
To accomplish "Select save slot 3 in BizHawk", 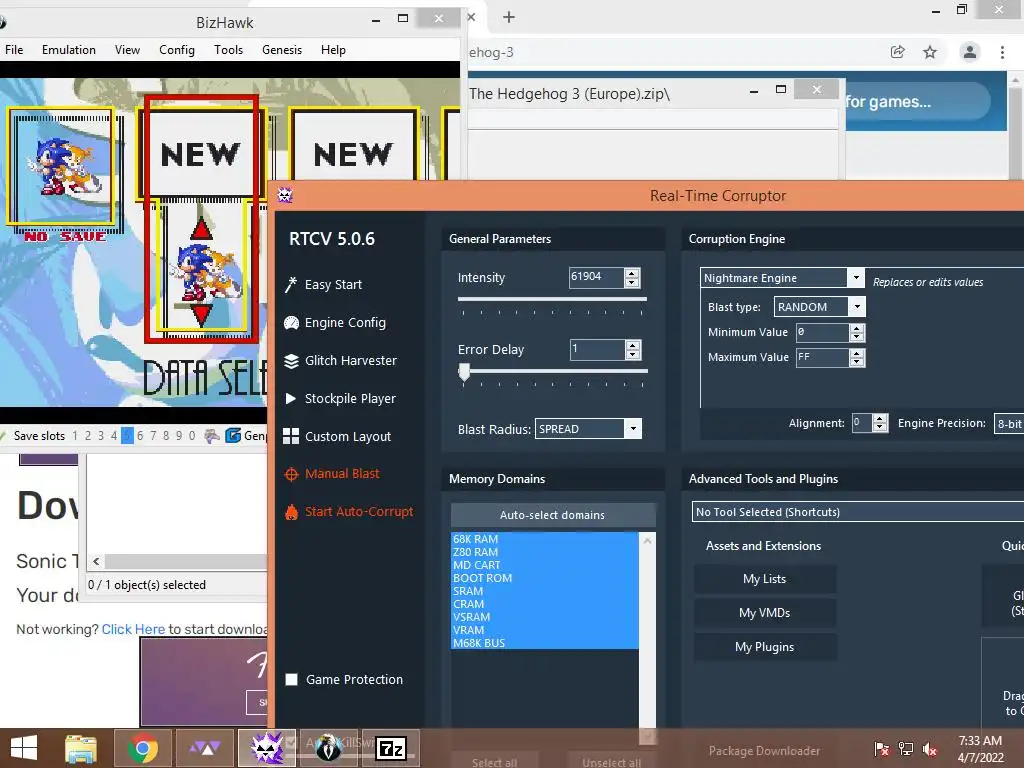I will coord(101,436).
